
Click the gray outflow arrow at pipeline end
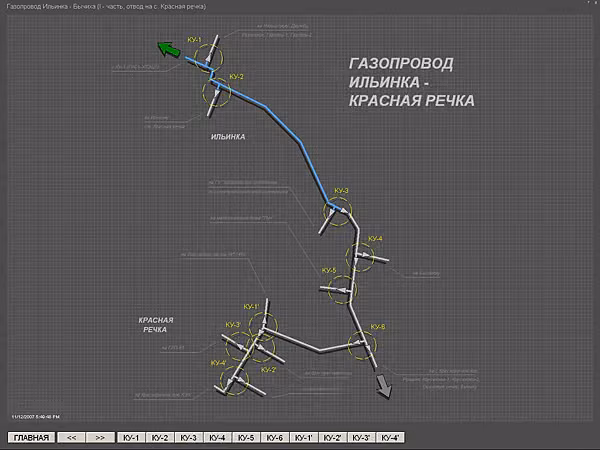tap(384, 386)
